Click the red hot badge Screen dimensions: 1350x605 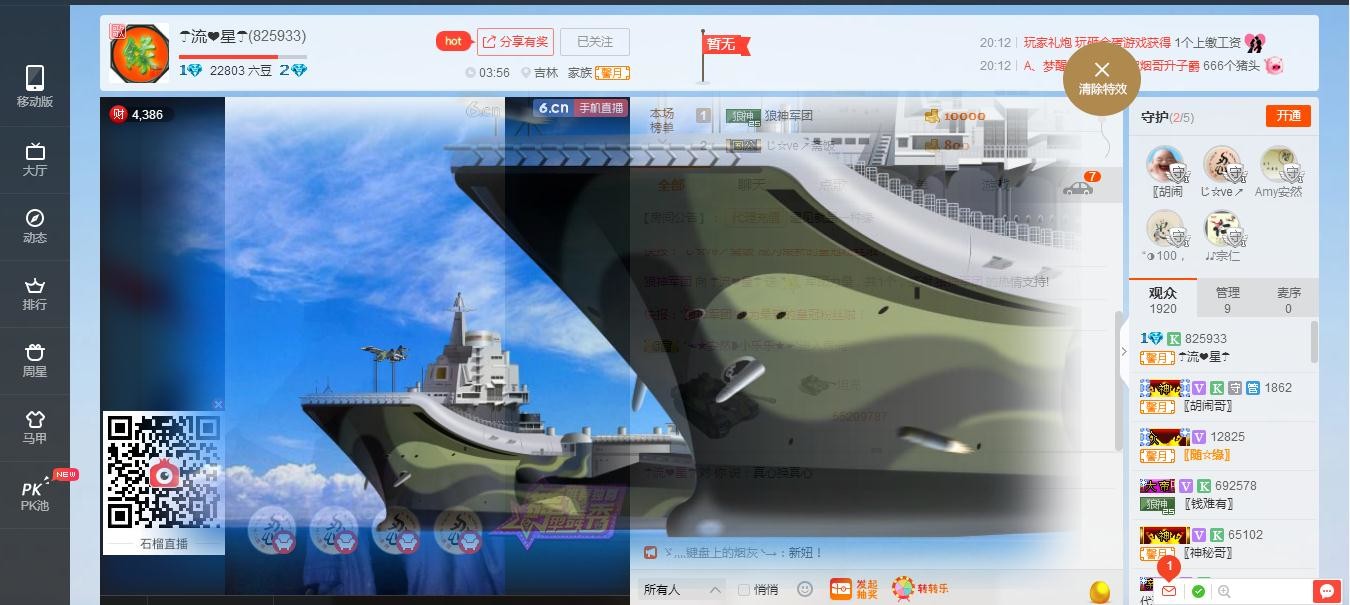click(x=453, y=41)
